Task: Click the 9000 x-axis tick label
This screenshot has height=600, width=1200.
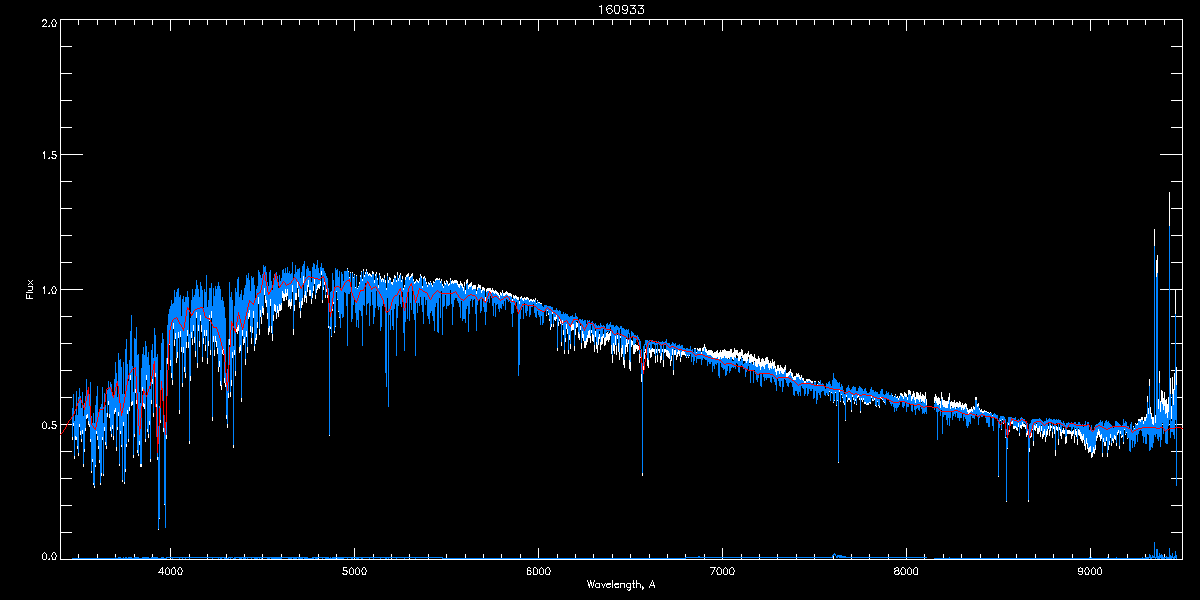Action: click(x=1091, y=573)
